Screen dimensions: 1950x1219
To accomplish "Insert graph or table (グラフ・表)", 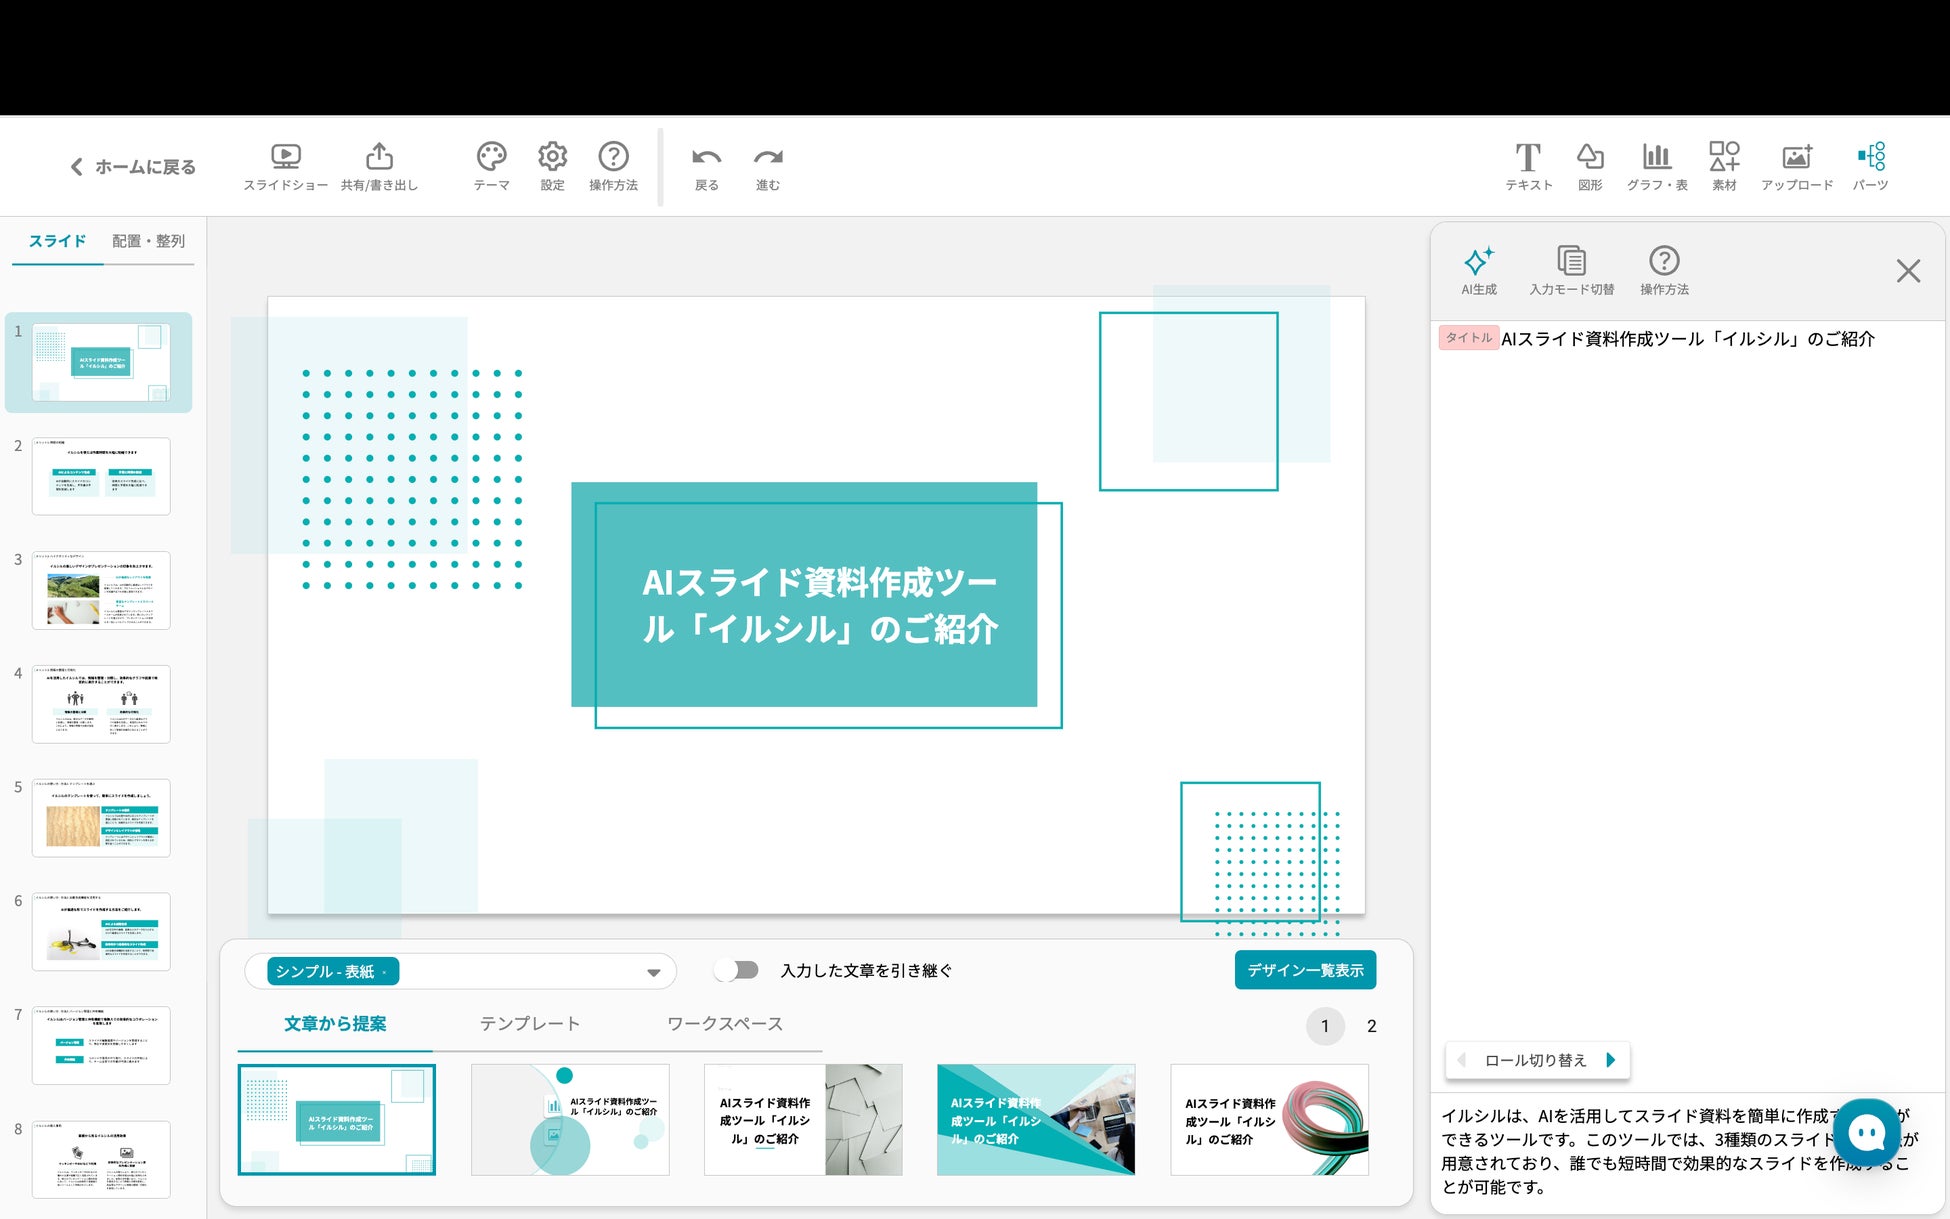I will point(1656,158).
